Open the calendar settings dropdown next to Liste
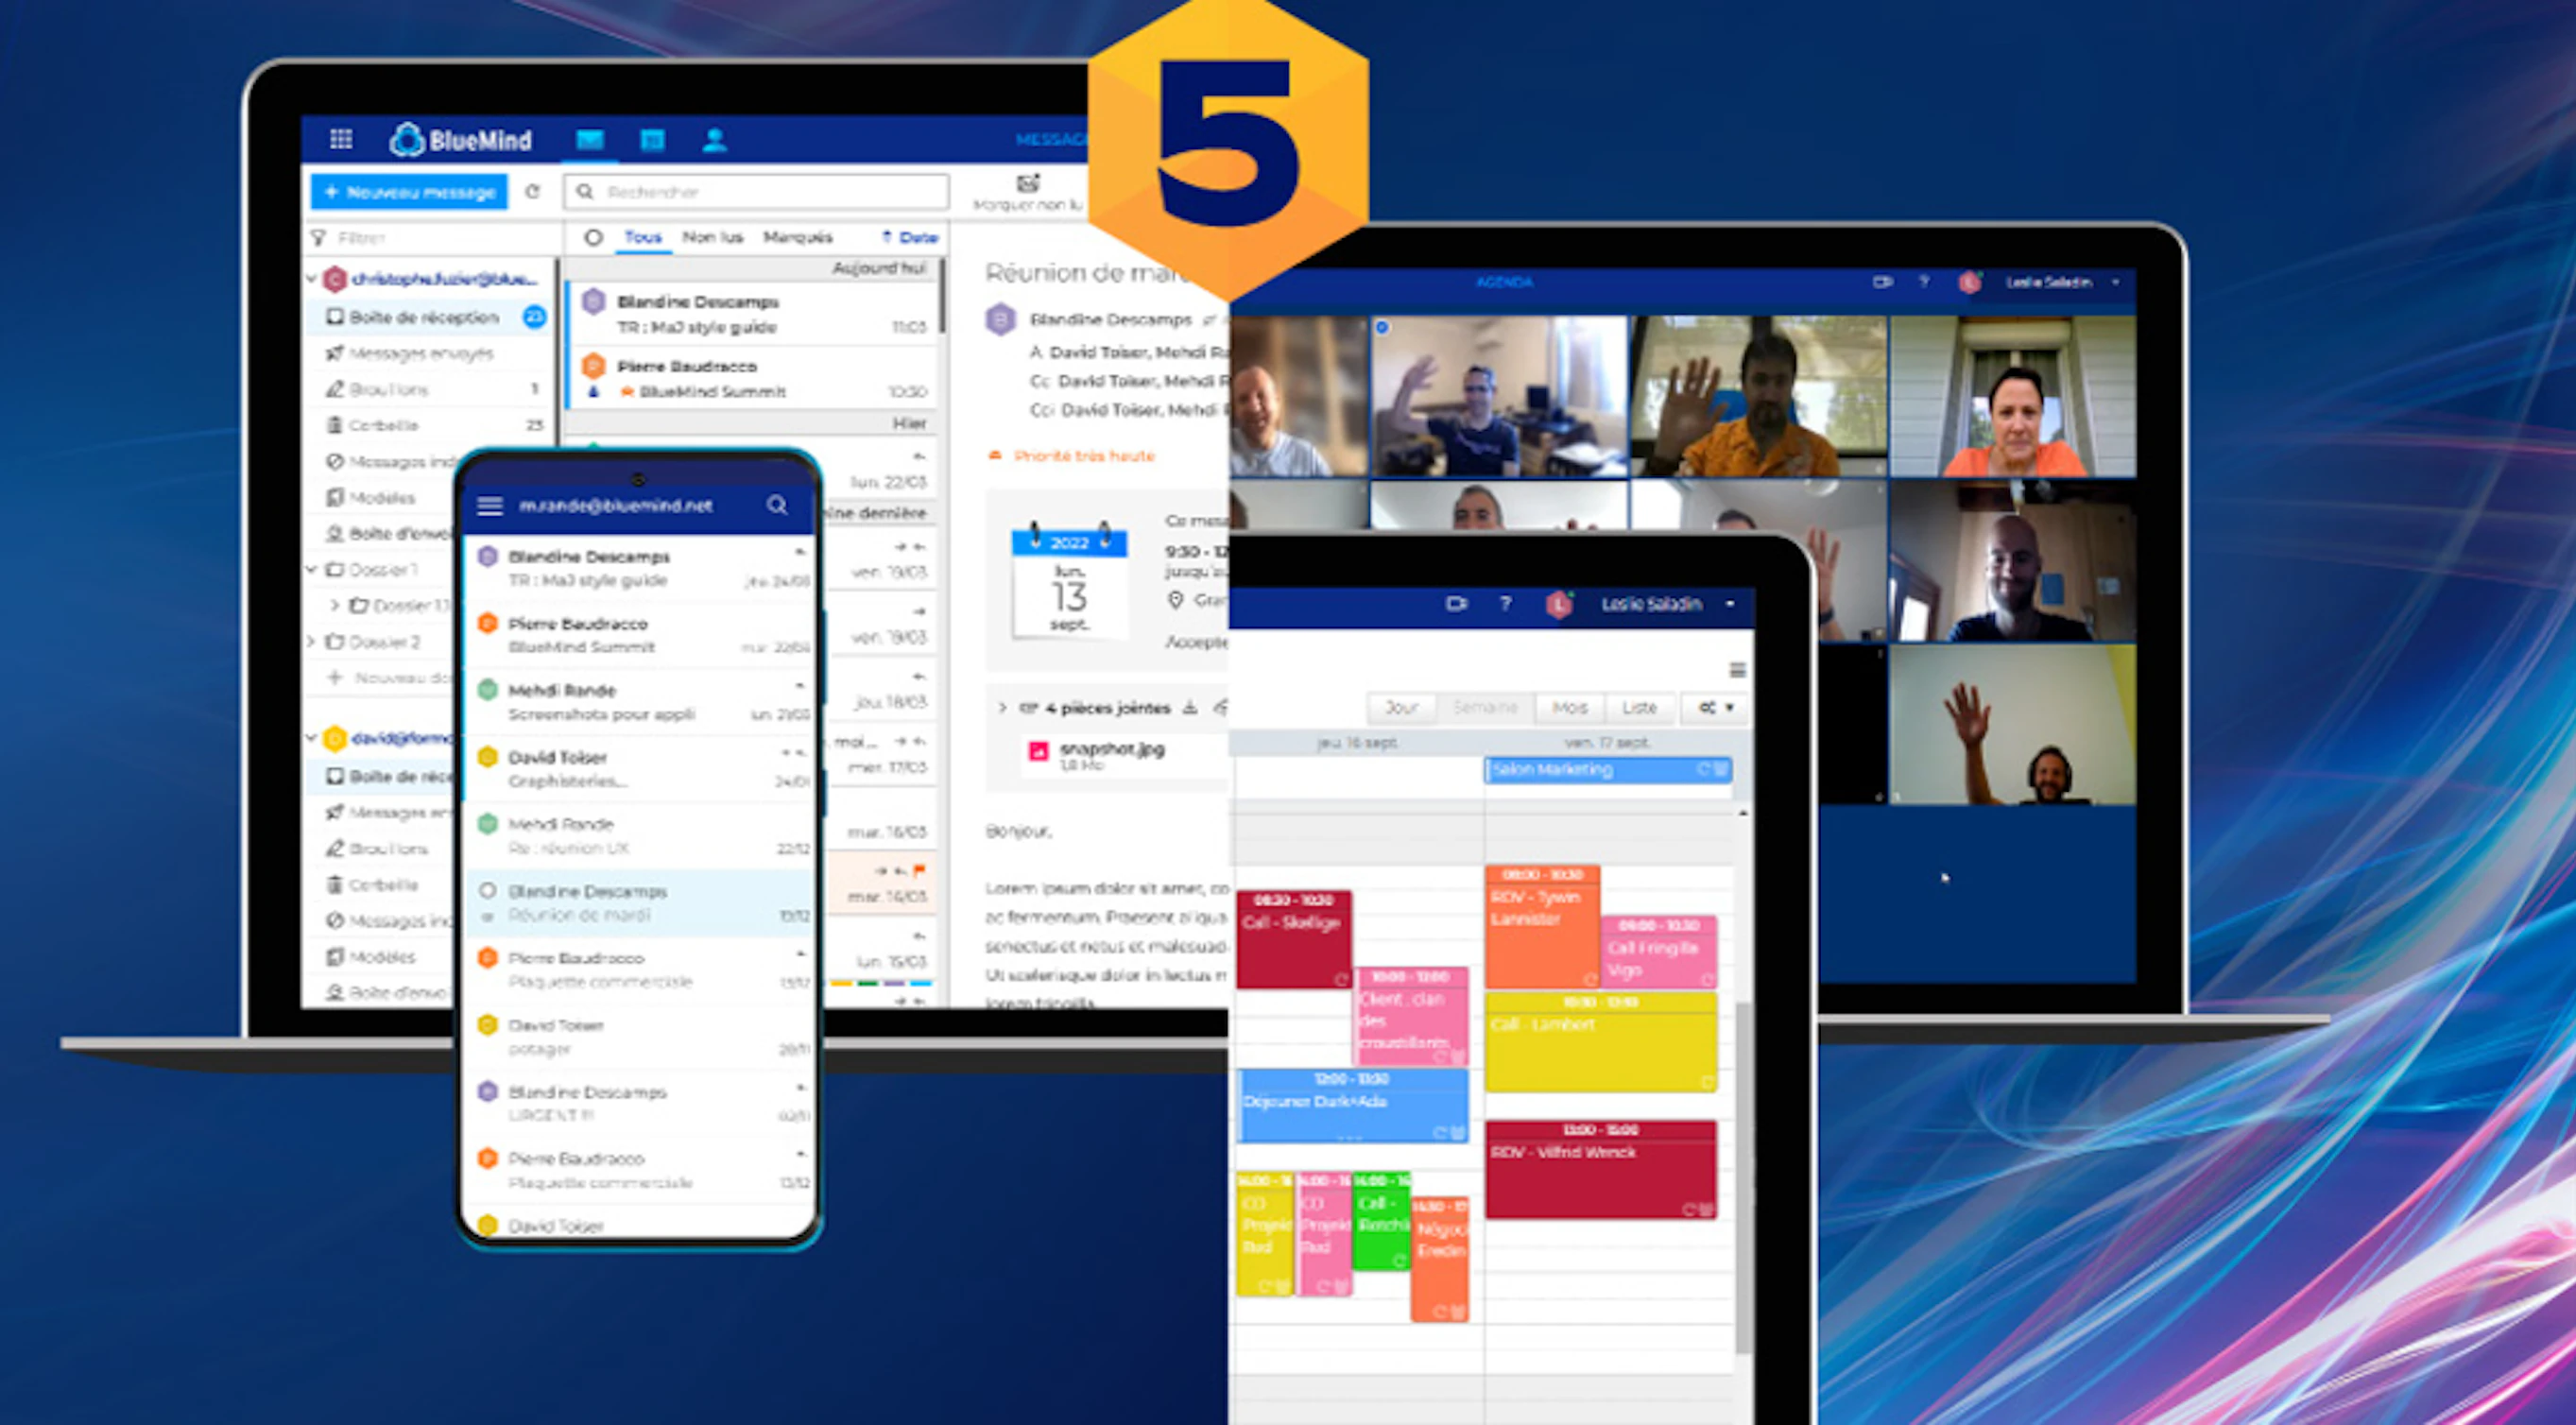The height and width of the screenshot is (1425, 2576). coord(1715,708)
